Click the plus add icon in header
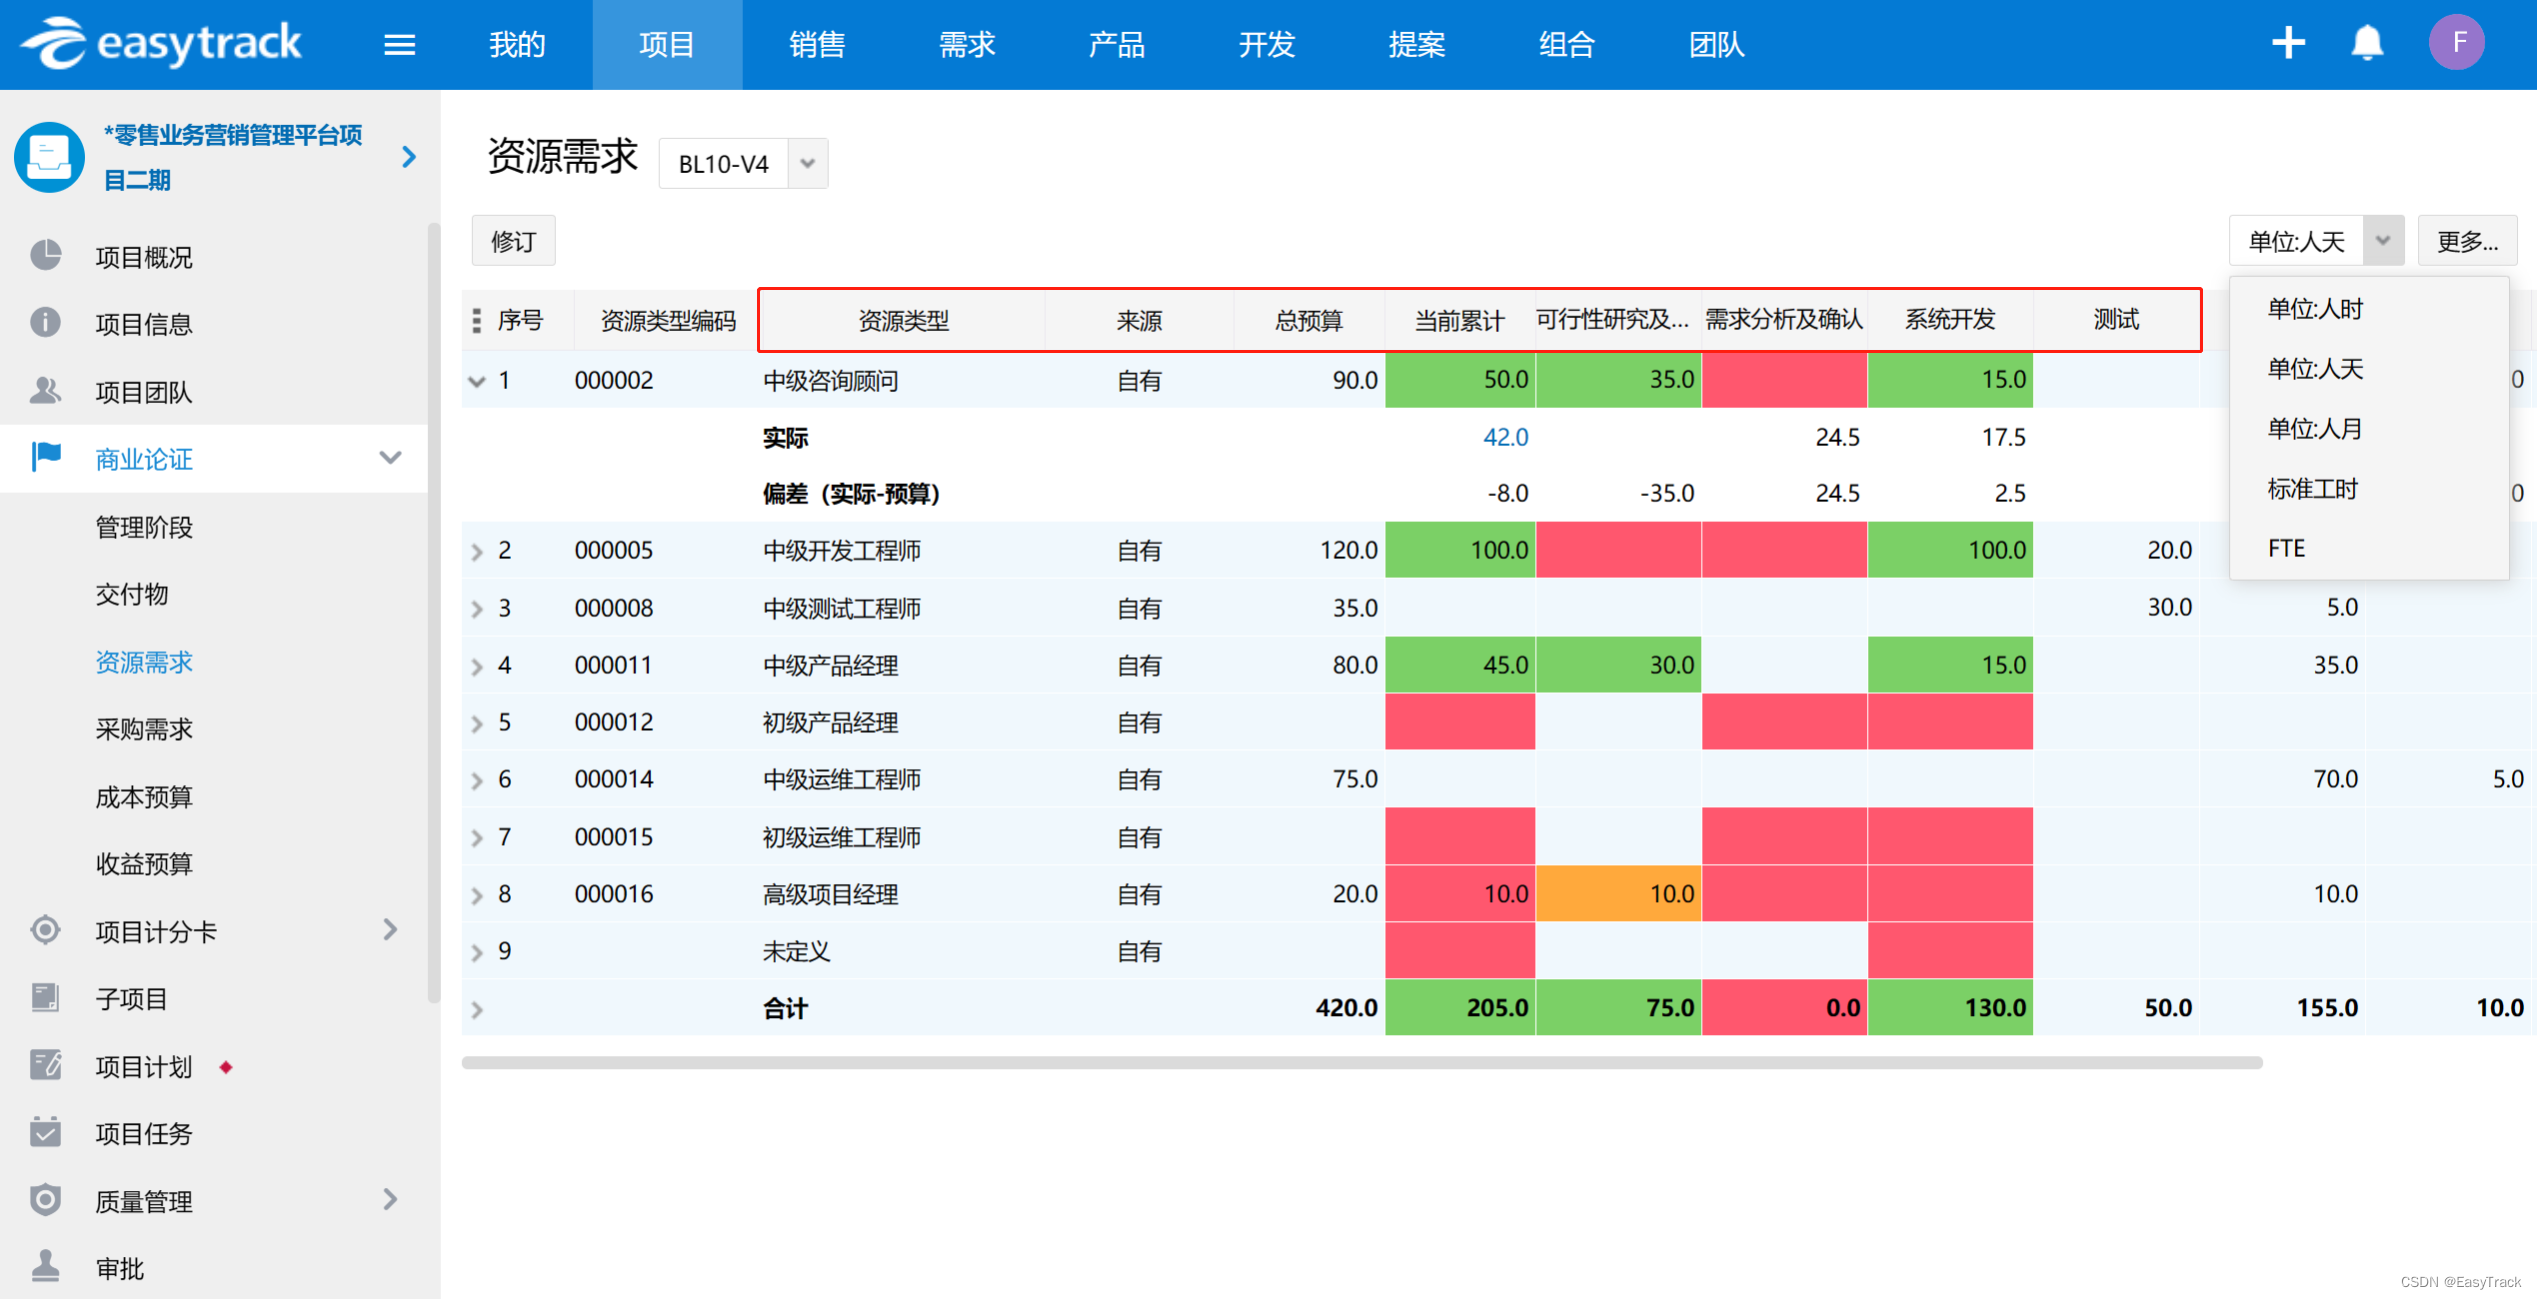The image size is (2537, 1299). tap(2287, 43)
